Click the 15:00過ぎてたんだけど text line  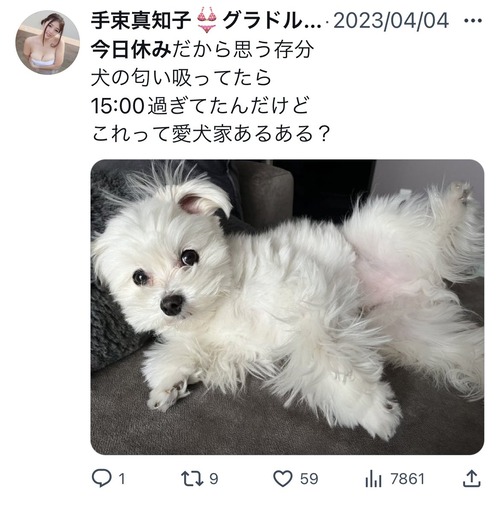tap(200, 106)
